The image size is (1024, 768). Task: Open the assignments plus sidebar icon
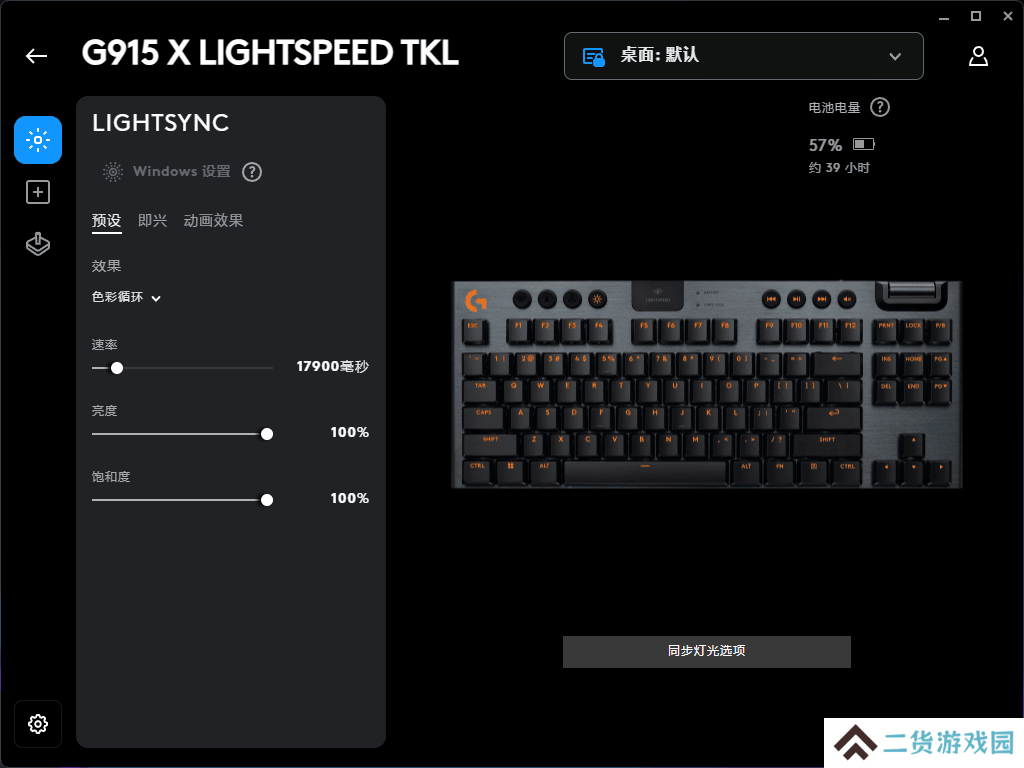(x=38, y=192)
